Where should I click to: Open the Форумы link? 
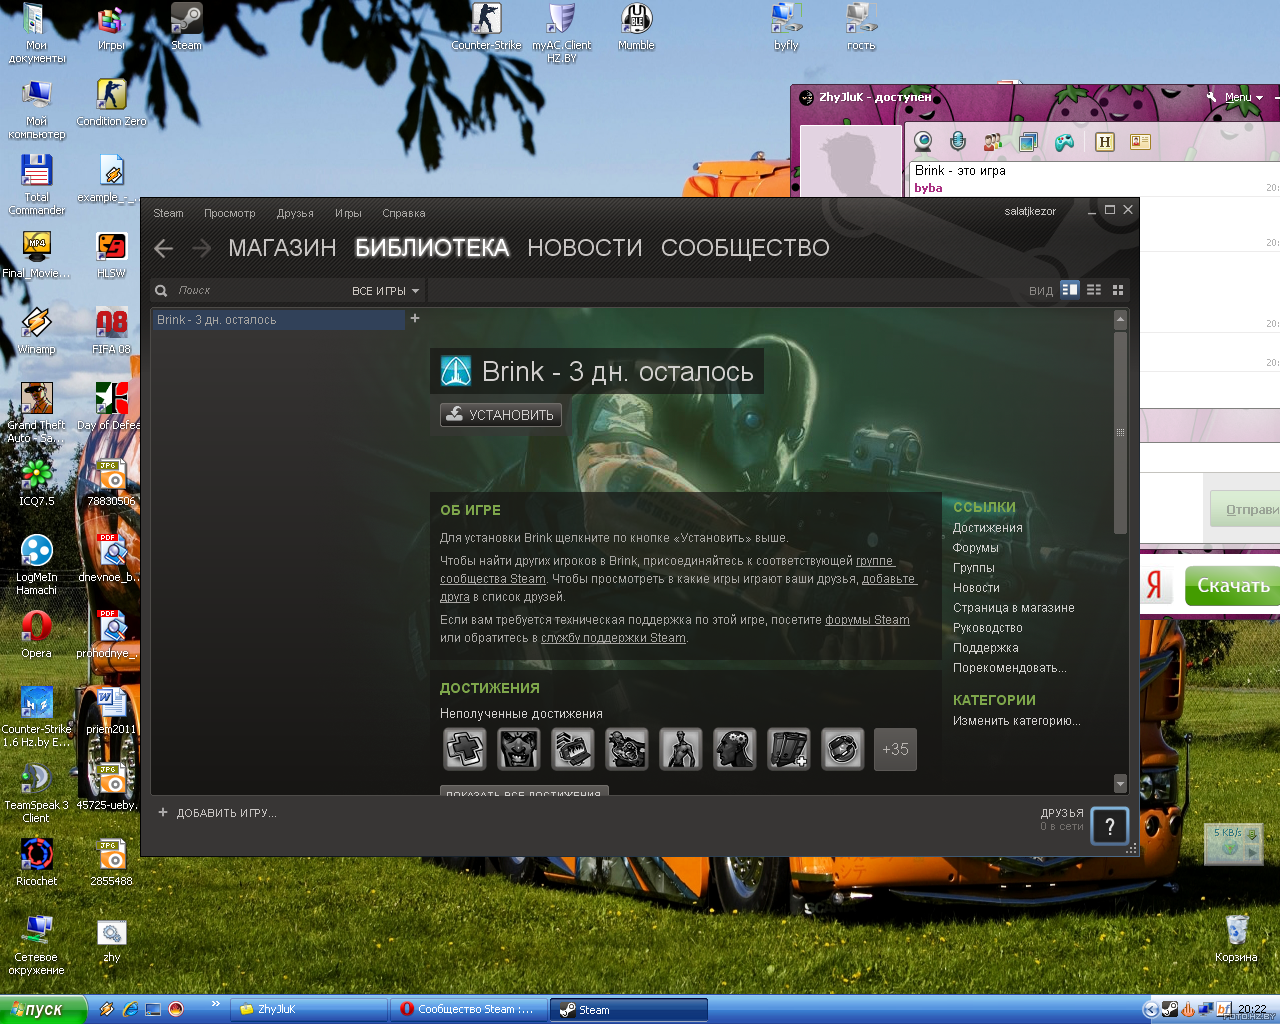pyautogui.click(x=976, y=548)
